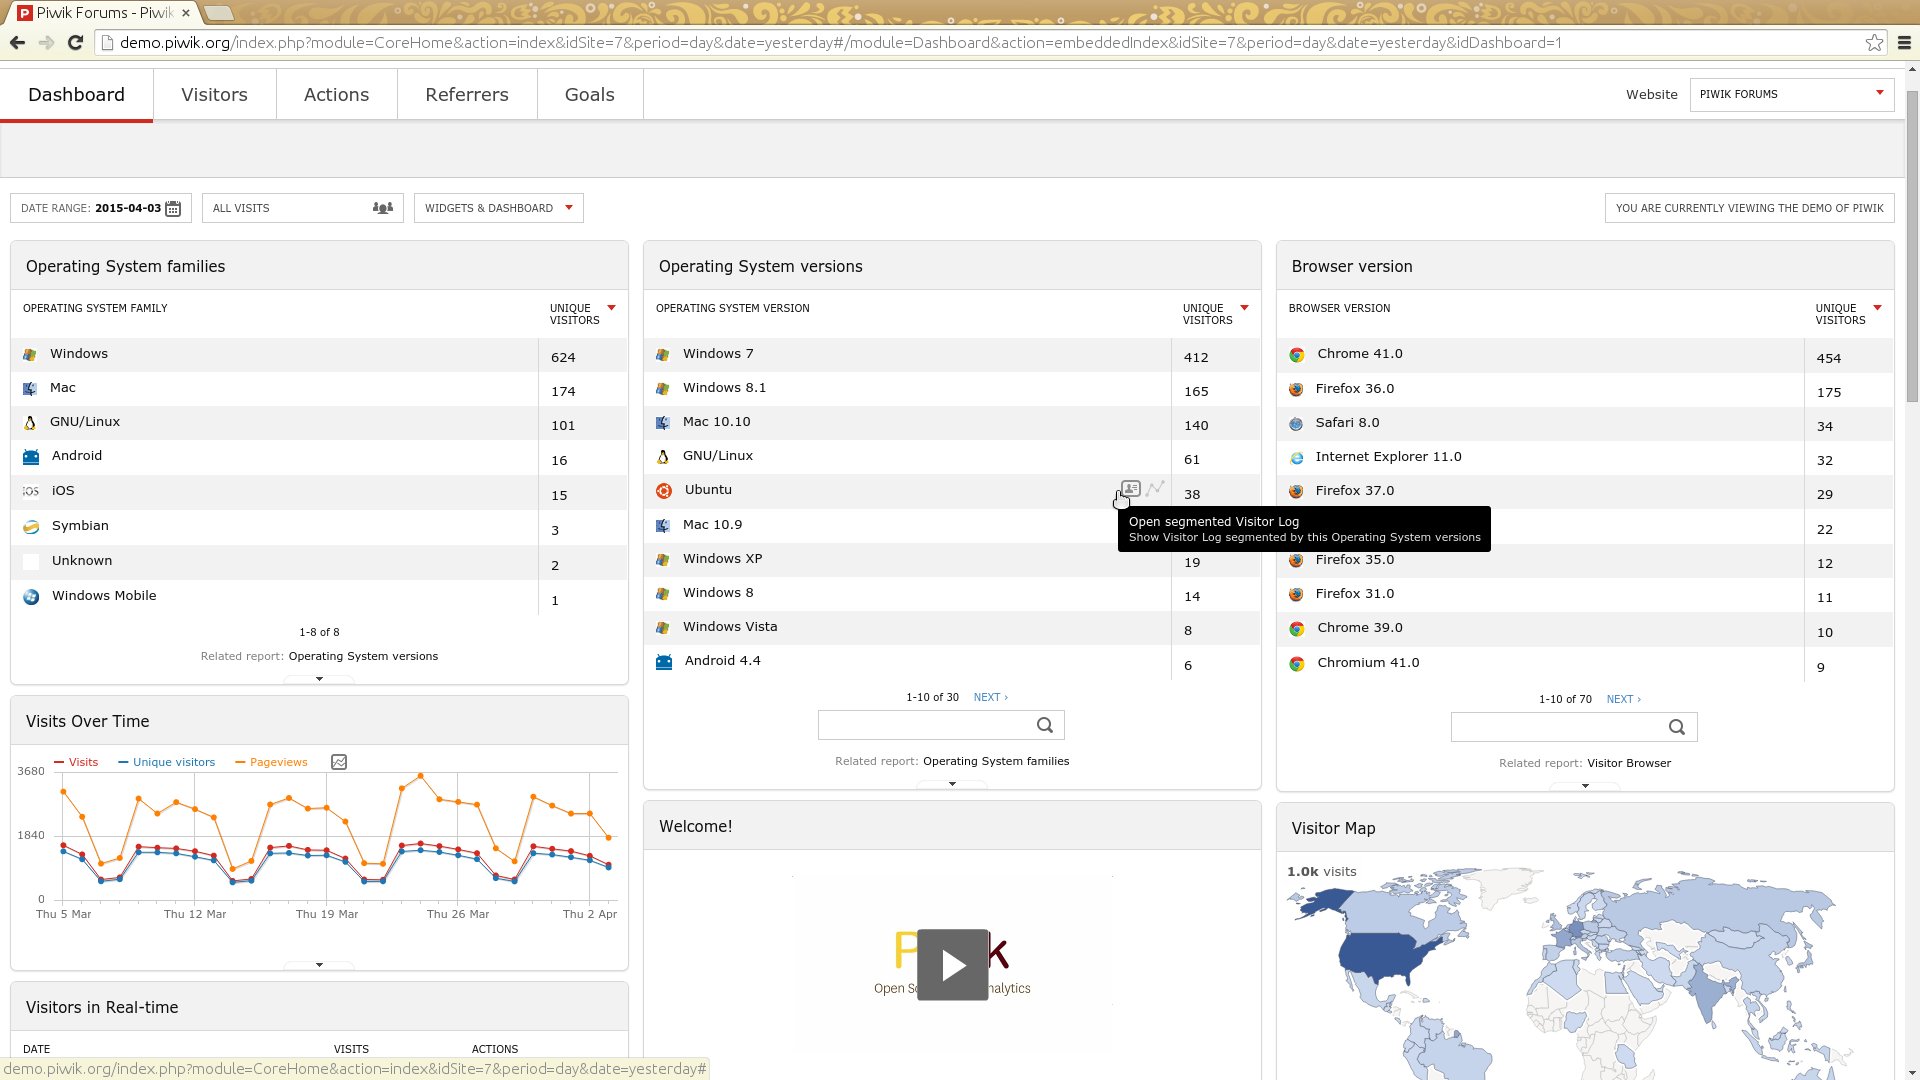Go to next page of Browser versions
The width and height of the screenshot is (1920, 1080).
pos(1623,699)
